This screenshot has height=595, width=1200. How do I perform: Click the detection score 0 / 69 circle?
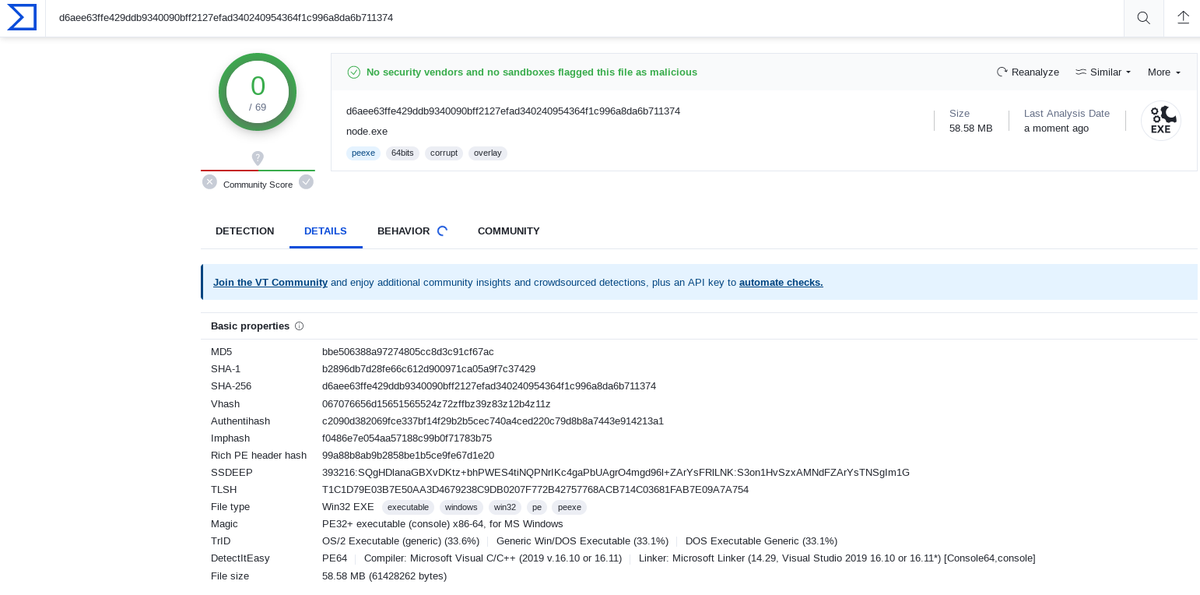point(258,92)
